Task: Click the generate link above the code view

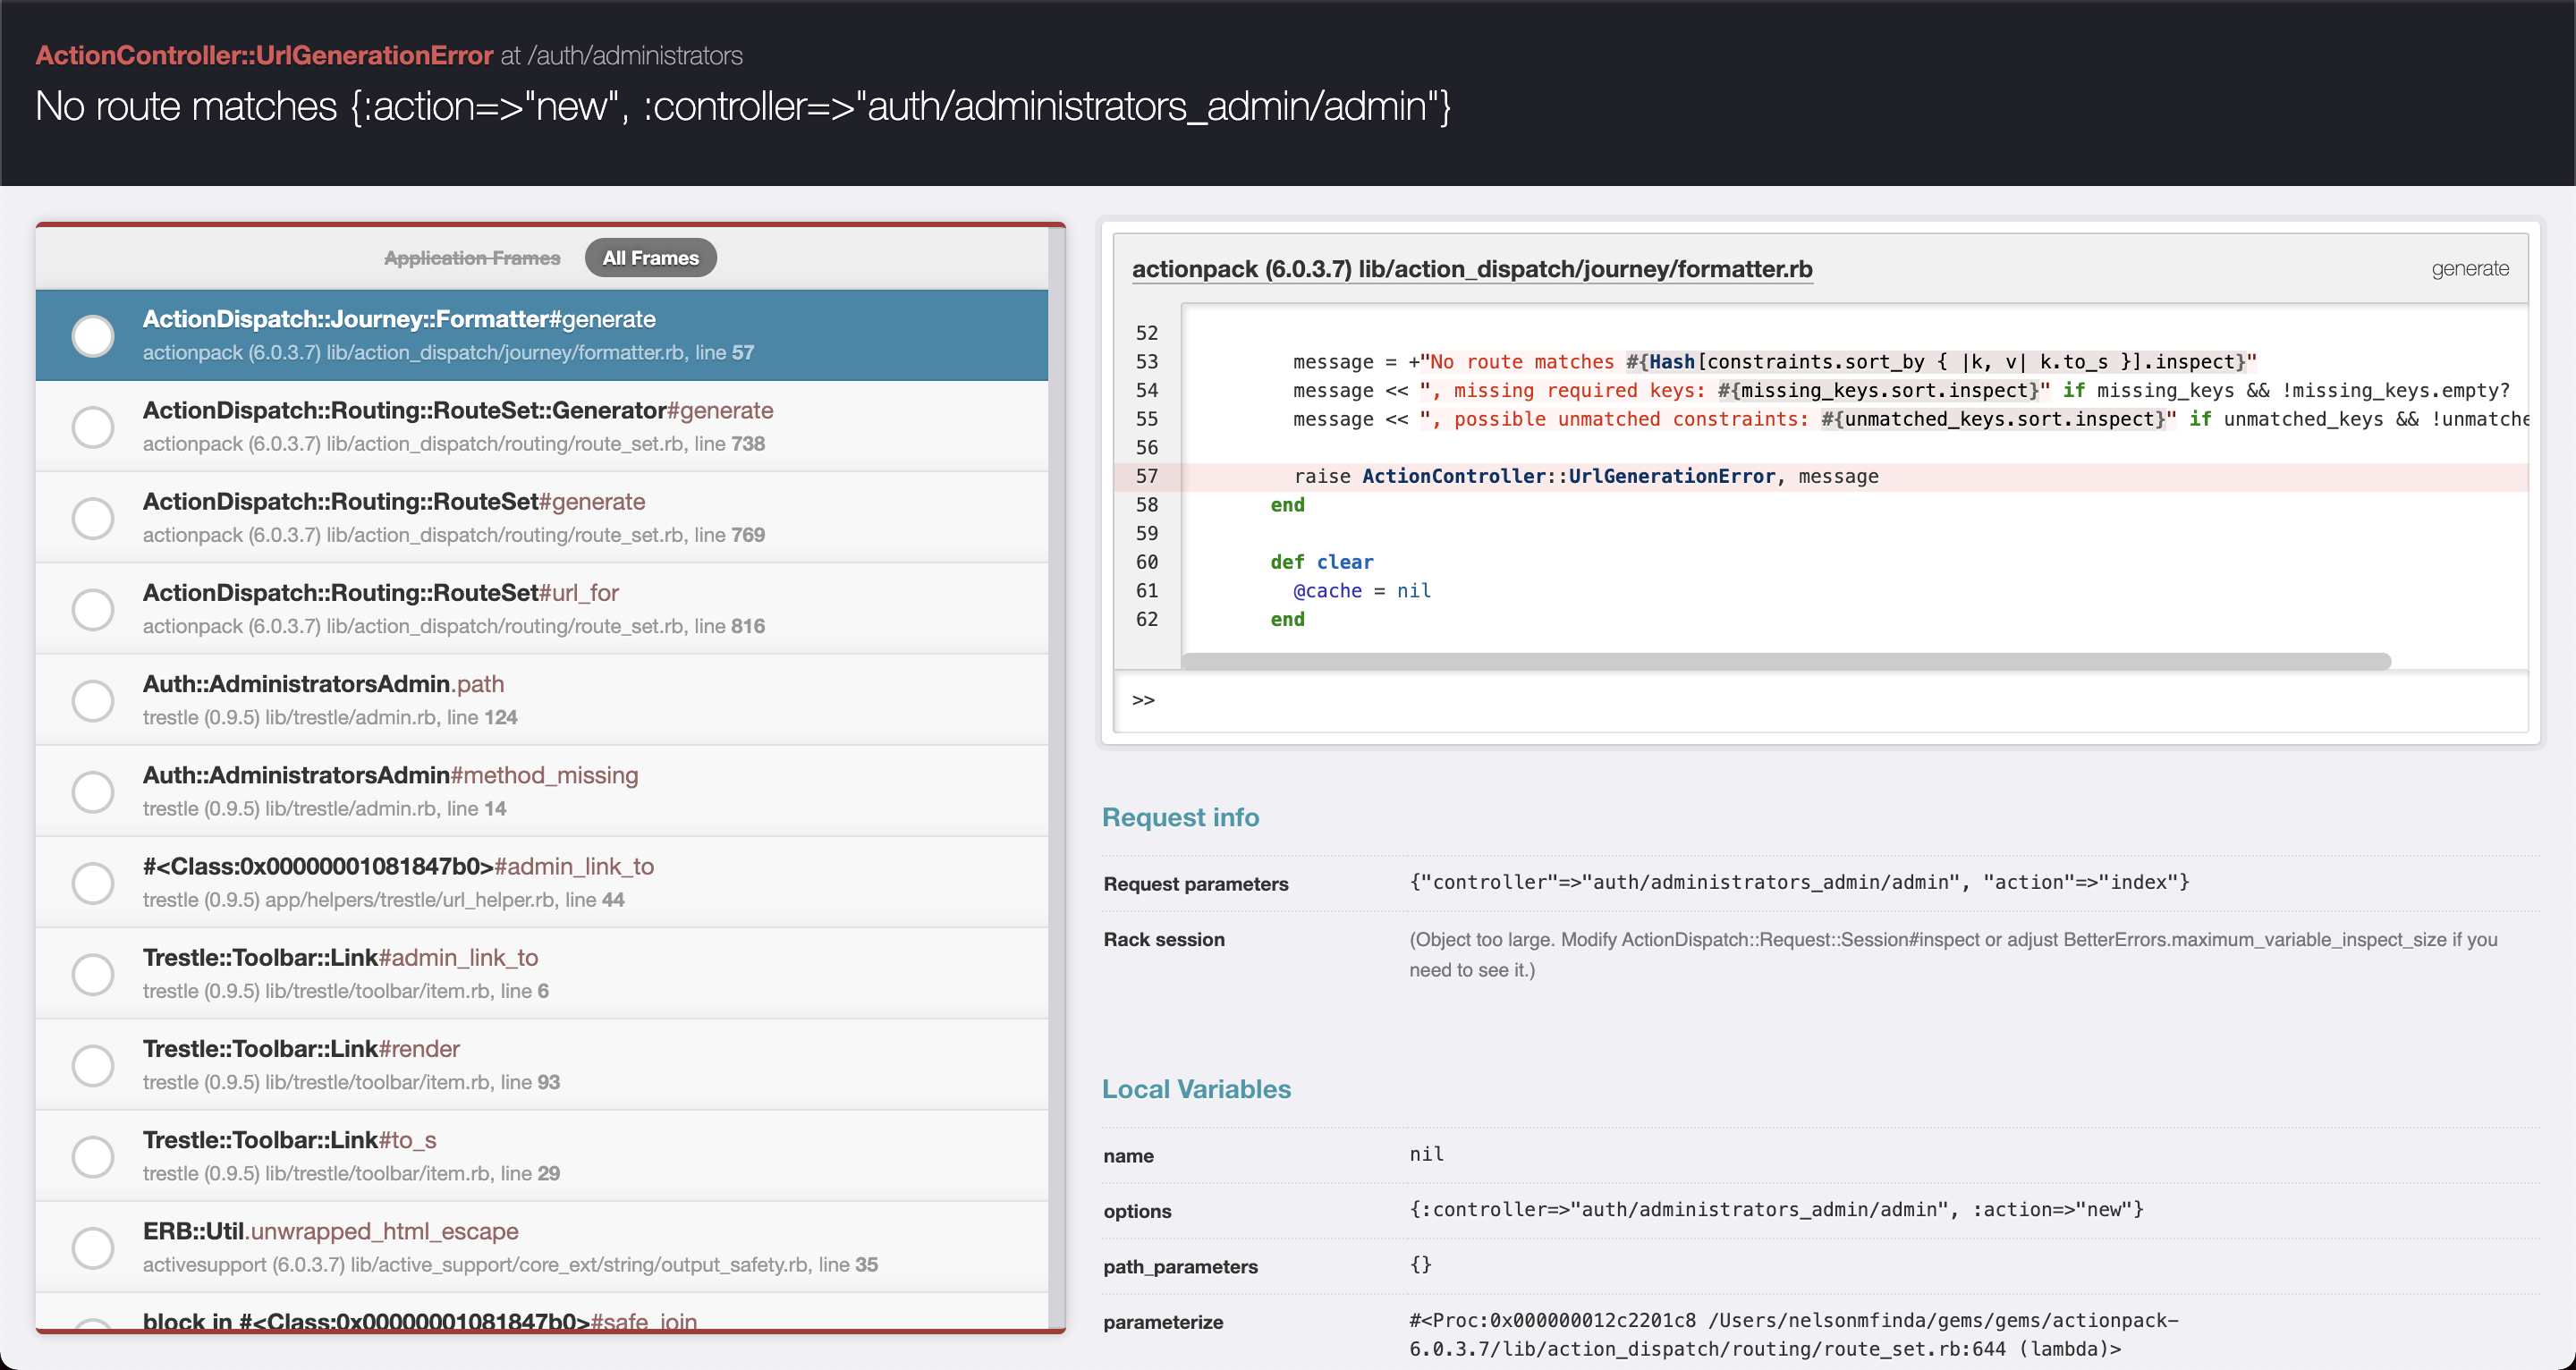Action: (2469, 268)
